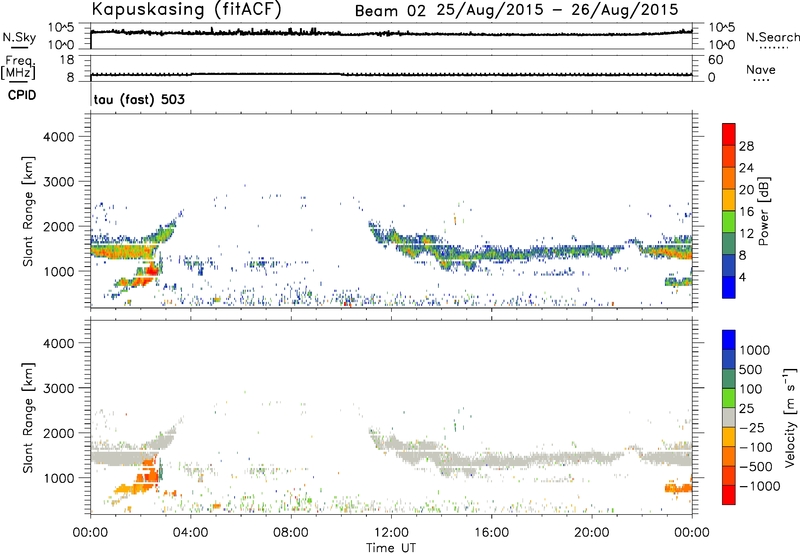The image size is (800, 554).
Task: Click the 'Slant Range [km]' label of the velocity panel
Action: [x=28, y=417]
